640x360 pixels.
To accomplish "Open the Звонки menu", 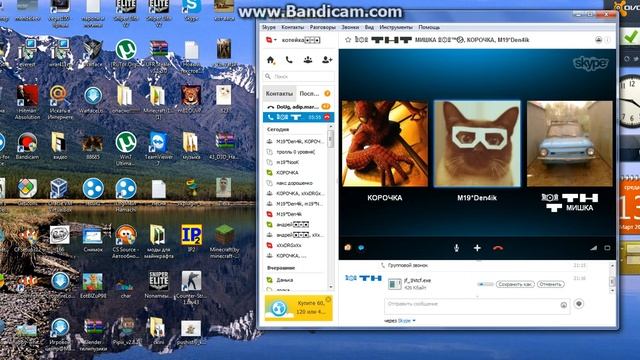I will coord(350,27).
